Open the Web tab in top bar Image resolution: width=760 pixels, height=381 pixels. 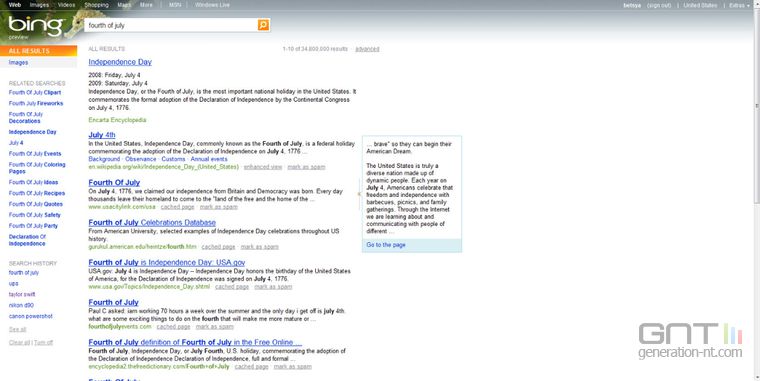(x=15, y=5)
